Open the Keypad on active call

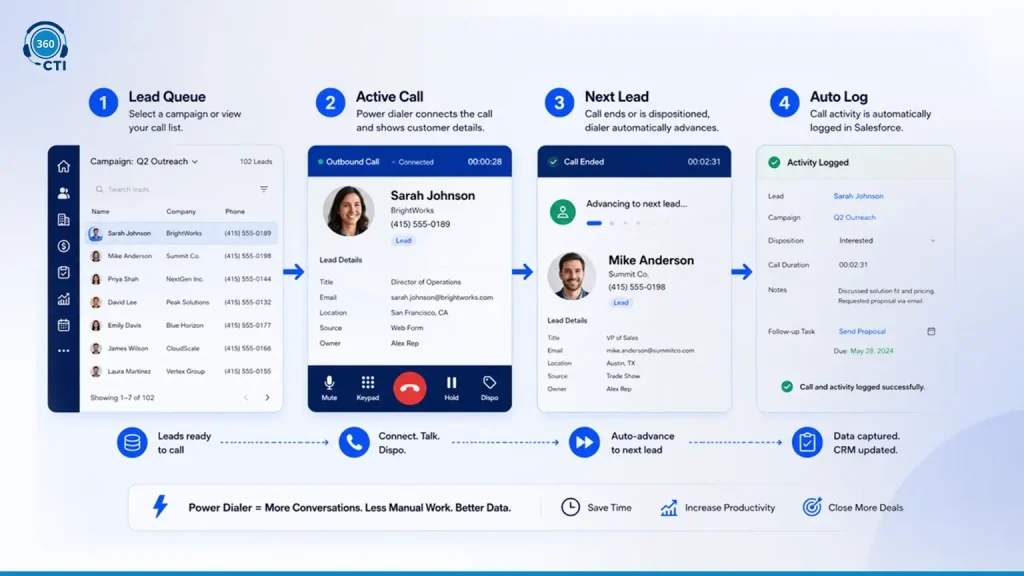tap(368, 388)
